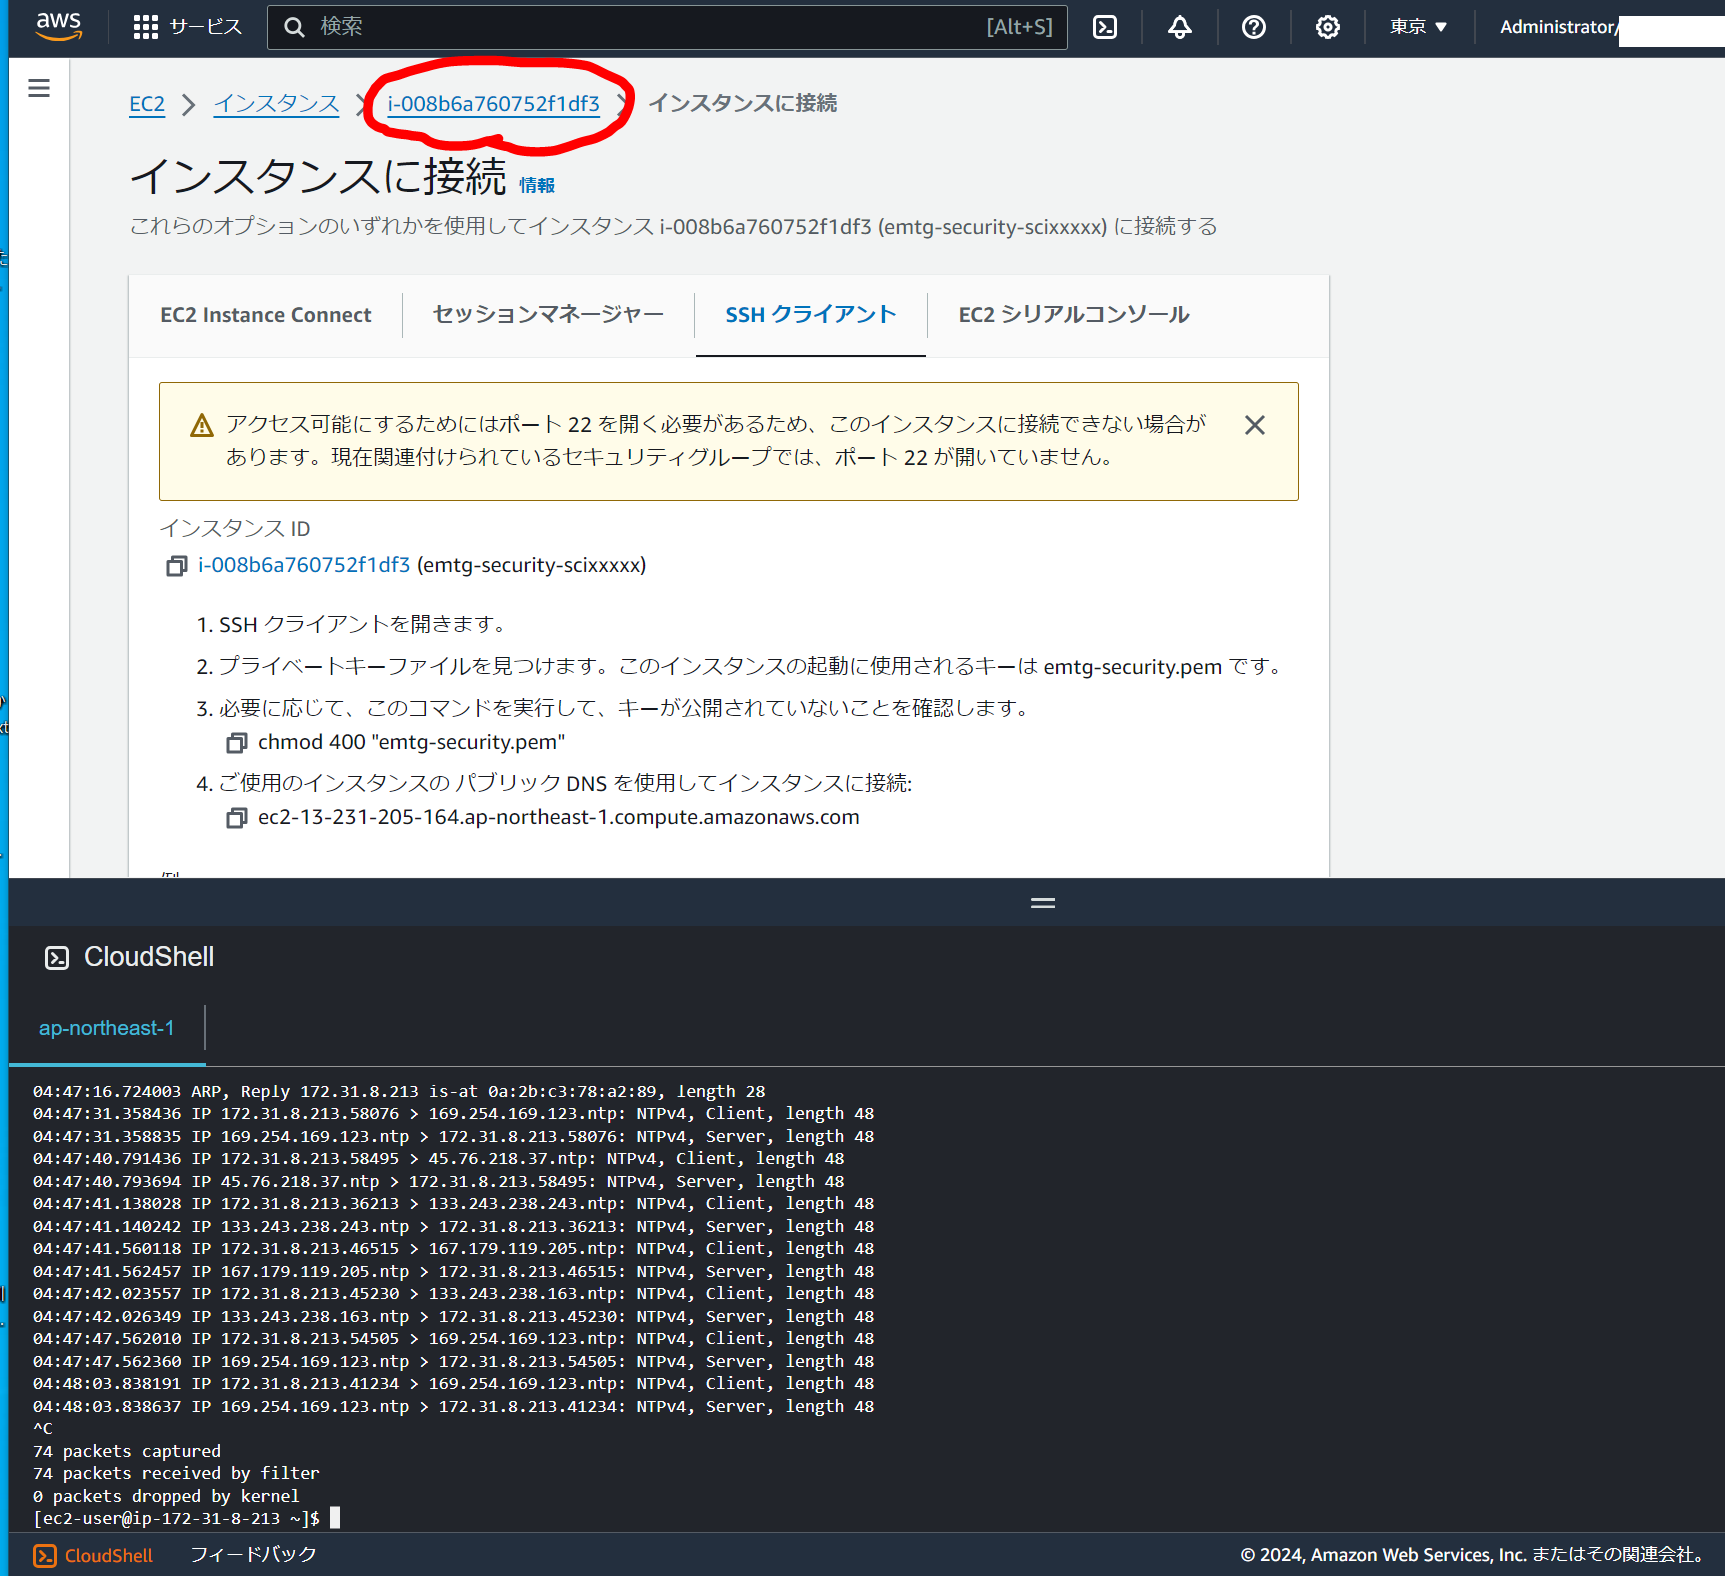
Task: Copy the instance ID with the copy icon
Action: [177, 566]
